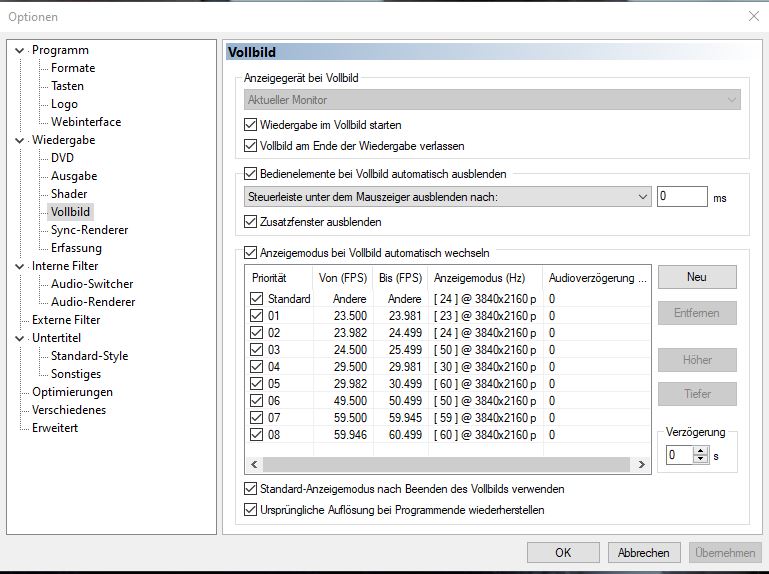Screen dimensions: 769x574
Task: Open Audio-Renderer settings
Action: 93,302
